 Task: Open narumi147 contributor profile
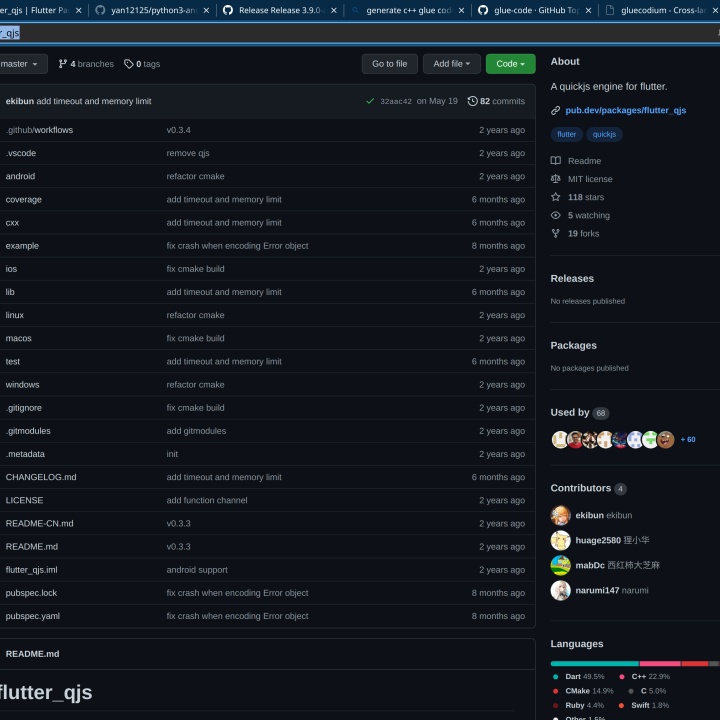click(x=597, y=590)
